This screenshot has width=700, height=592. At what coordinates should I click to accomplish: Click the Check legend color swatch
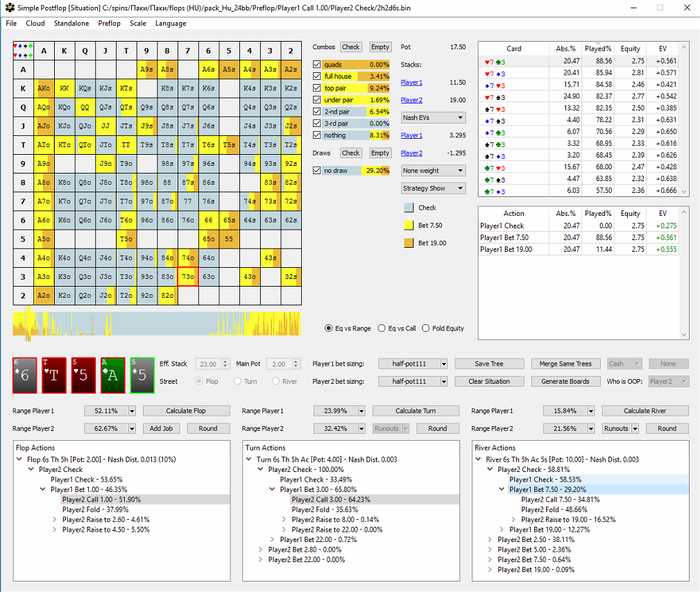(x=408, y=208)
